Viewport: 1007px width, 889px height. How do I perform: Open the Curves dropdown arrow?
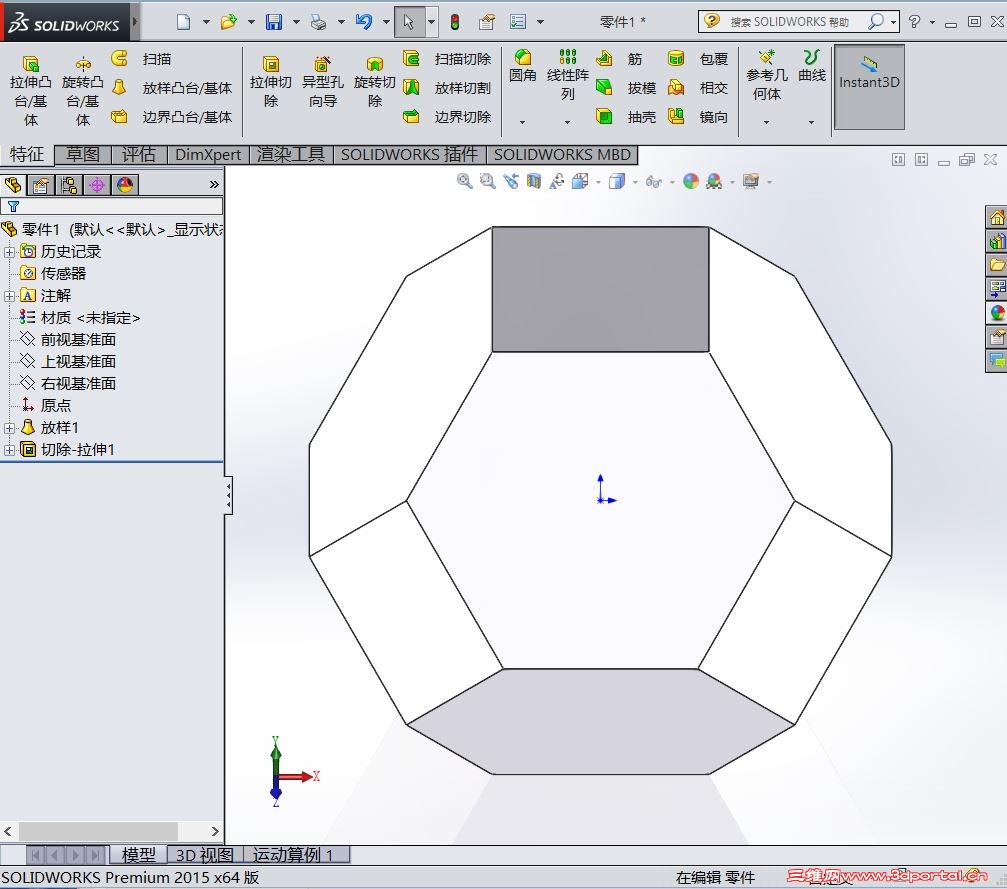coord(811,121)
